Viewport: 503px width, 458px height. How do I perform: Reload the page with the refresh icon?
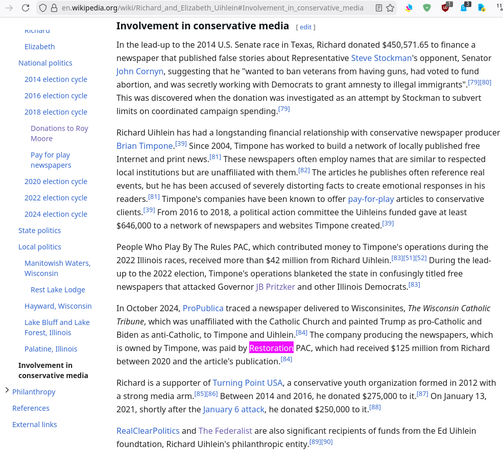point(25,8)
